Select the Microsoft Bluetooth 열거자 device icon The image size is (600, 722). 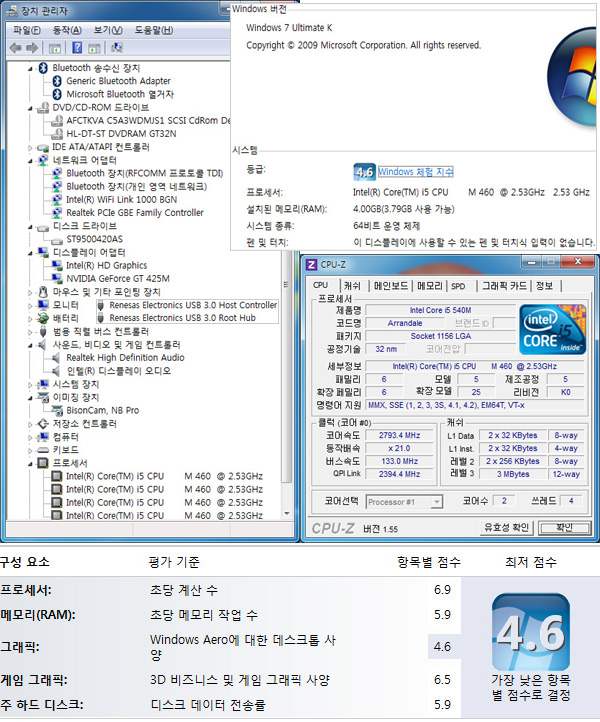[x=57, y=94]
